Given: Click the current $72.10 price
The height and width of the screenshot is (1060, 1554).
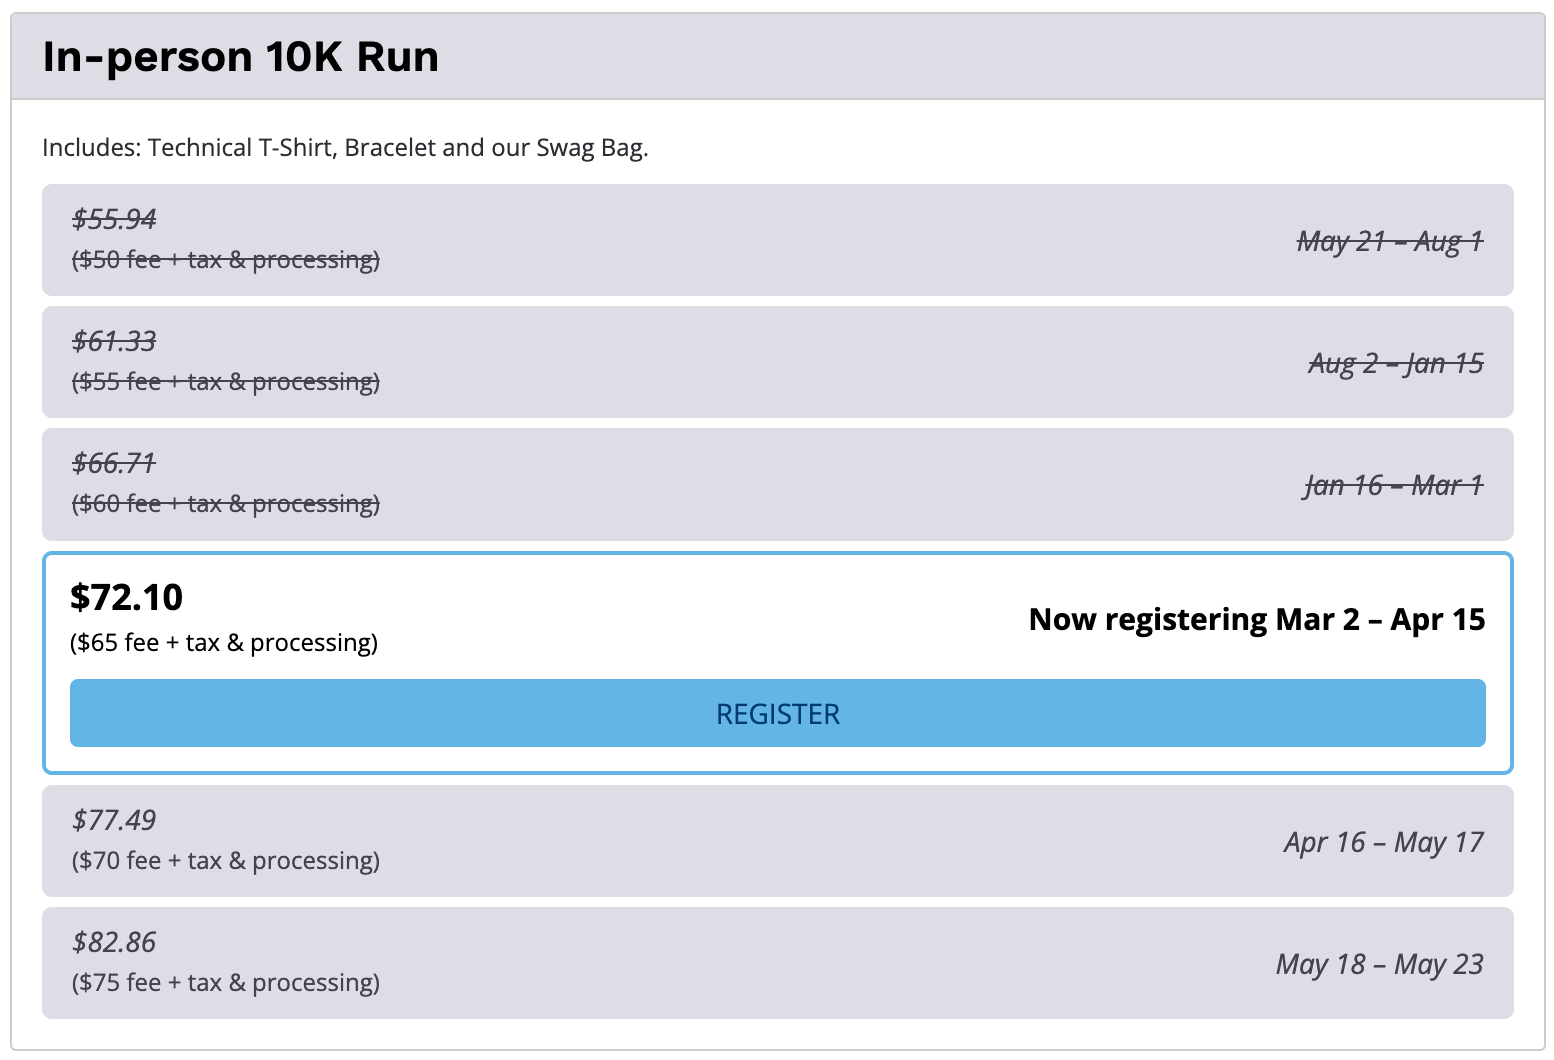Looking at the screenshot, I should pos(126,597).
